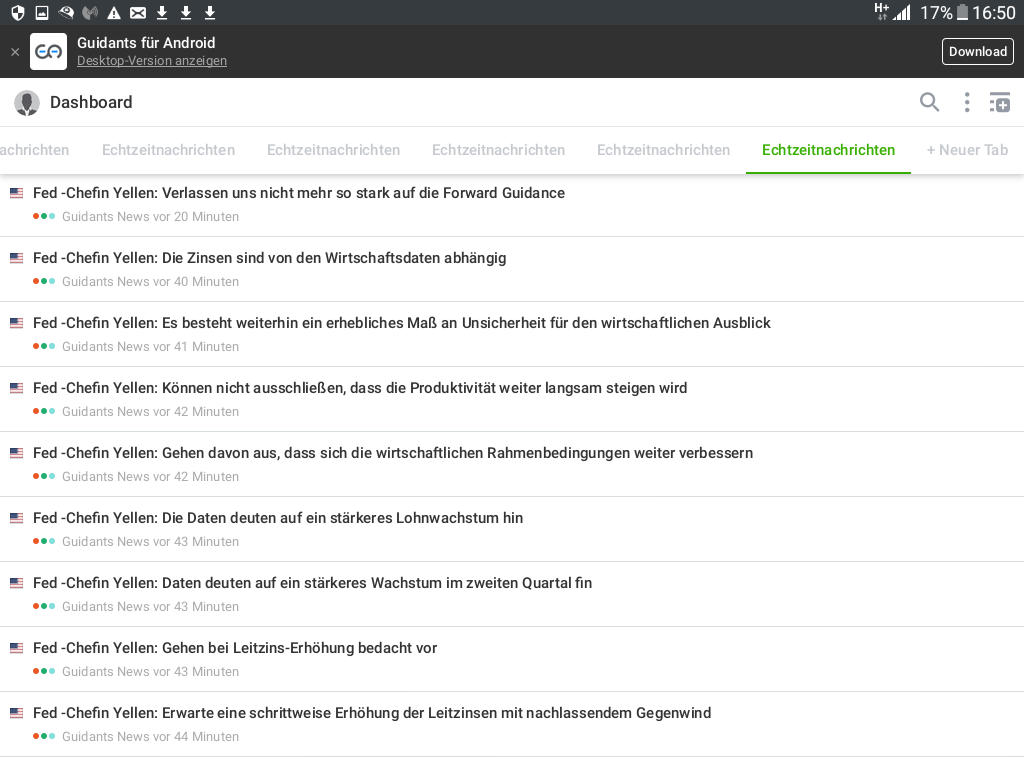Screen dimensions: 1024x768
Task: Open news about Zinsen and Wirtschaftsdaten
Action: tap(270, 258)
